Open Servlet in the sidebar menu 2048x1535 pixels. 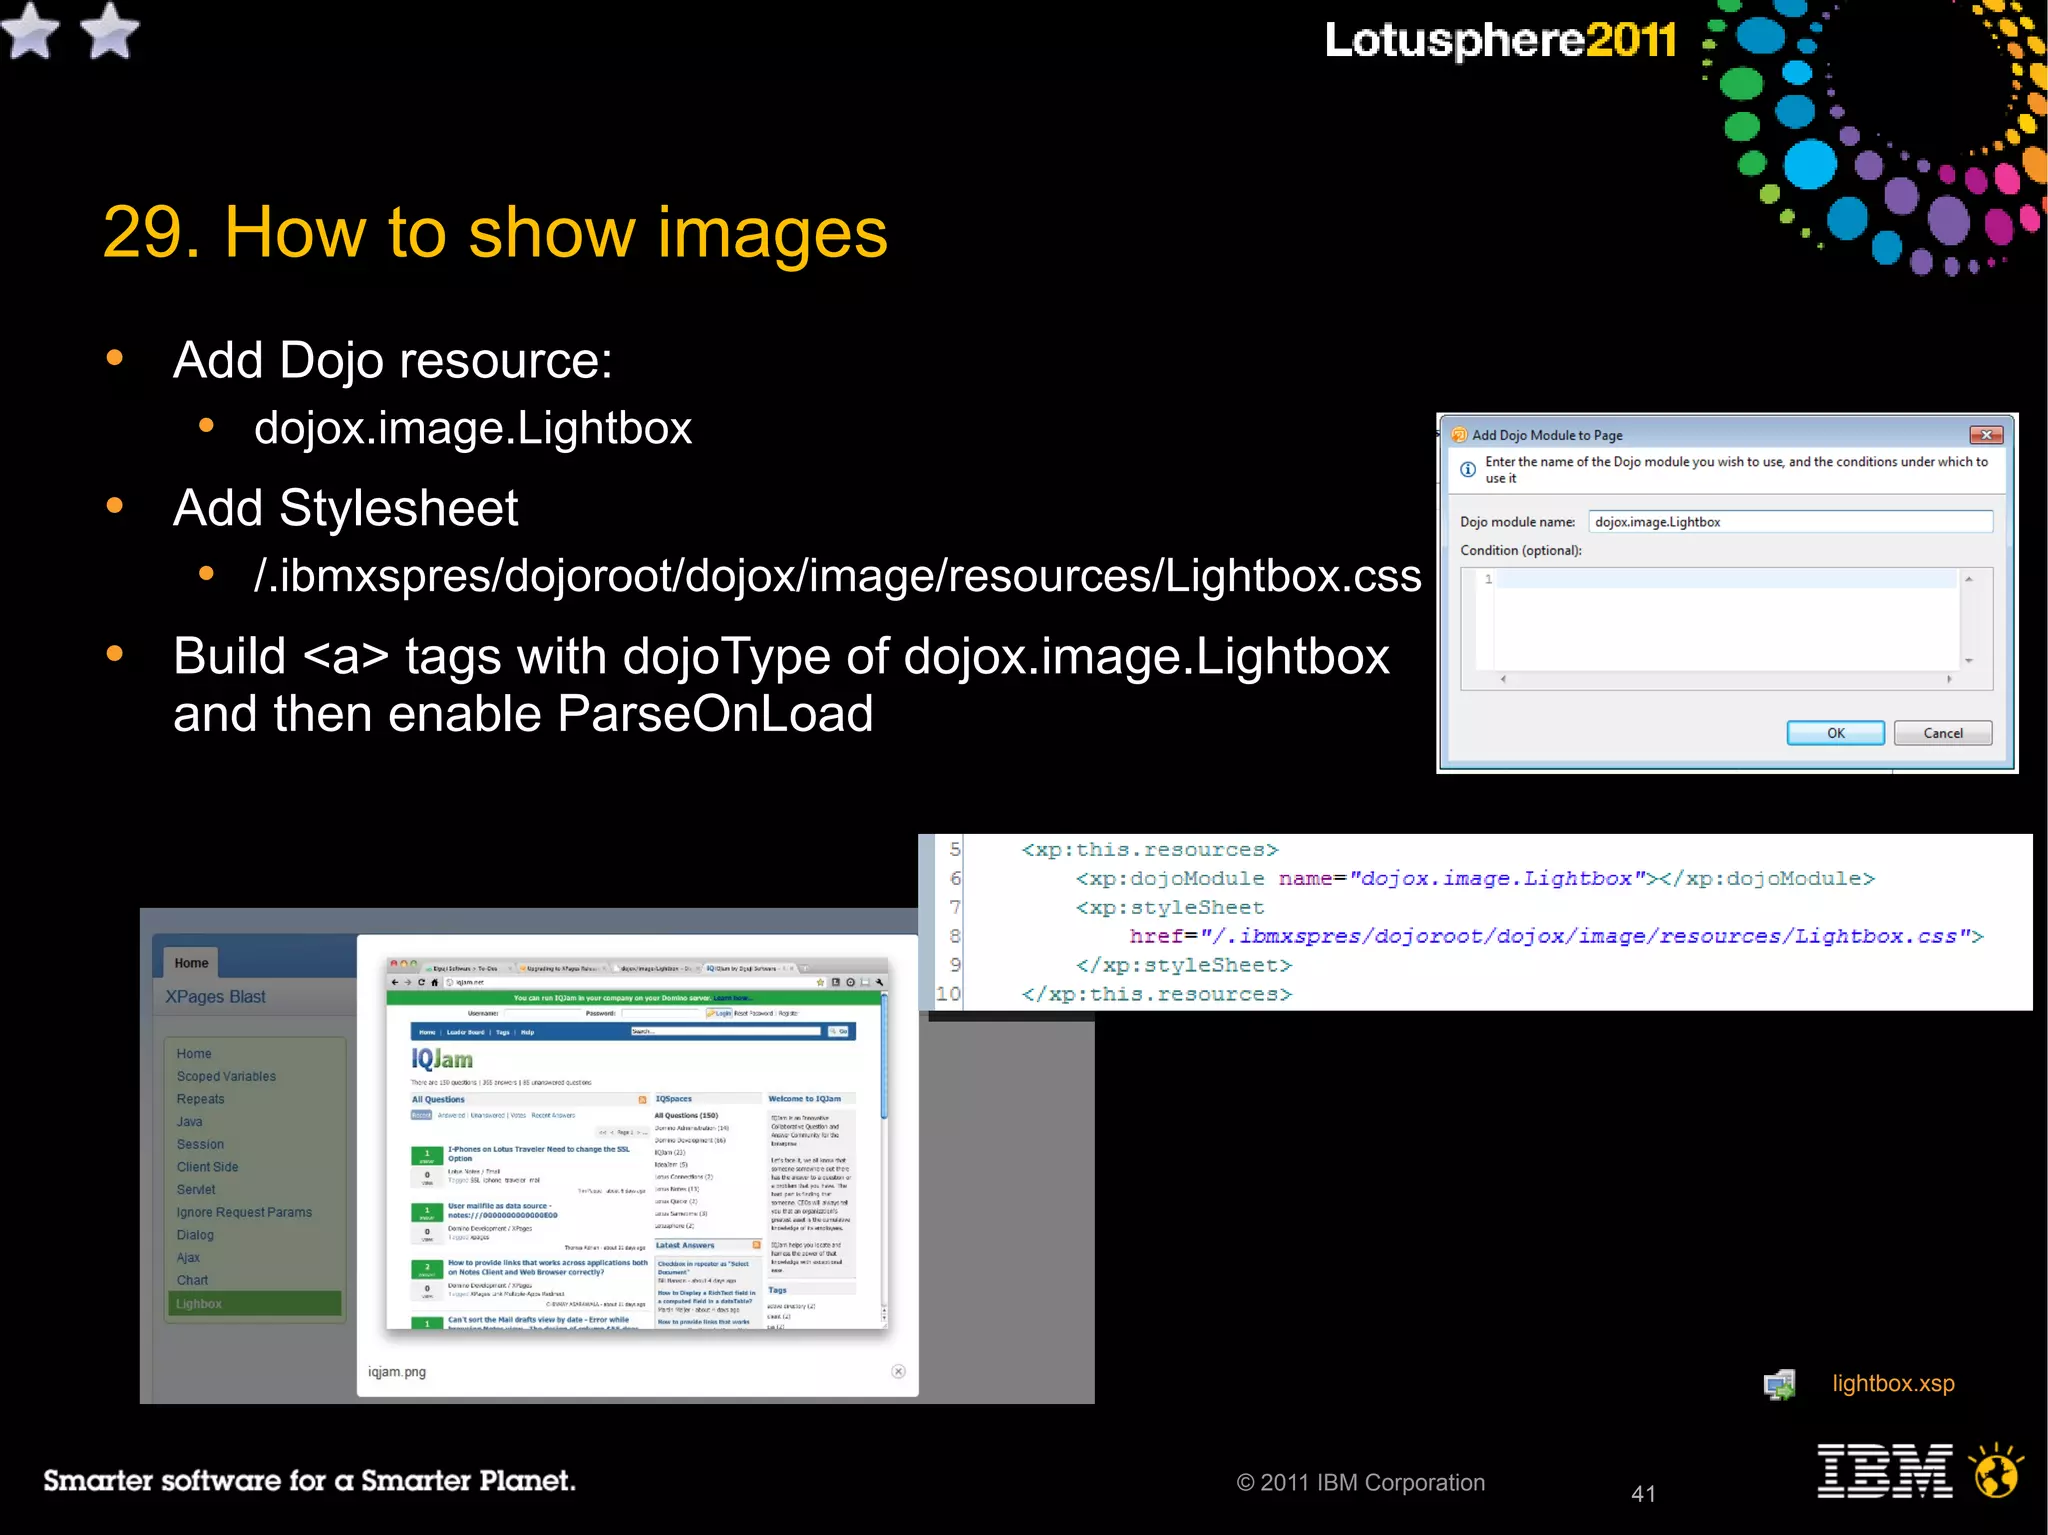tap(196, 1190)
